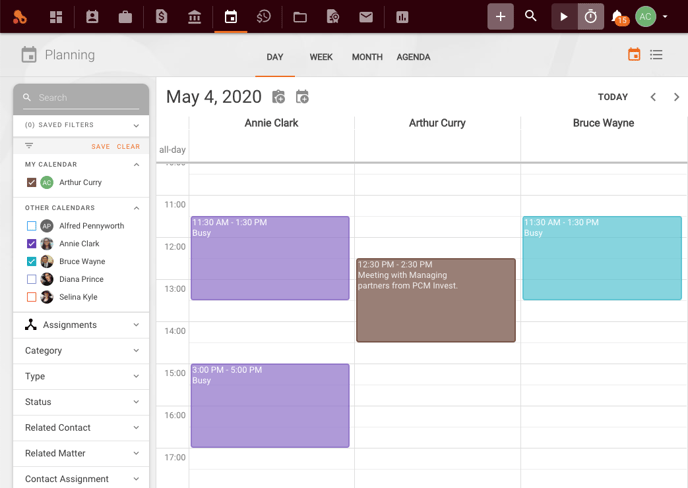The image size is (688, 488).
Task: Expand the Type filter
Action: tap(136, 376)
